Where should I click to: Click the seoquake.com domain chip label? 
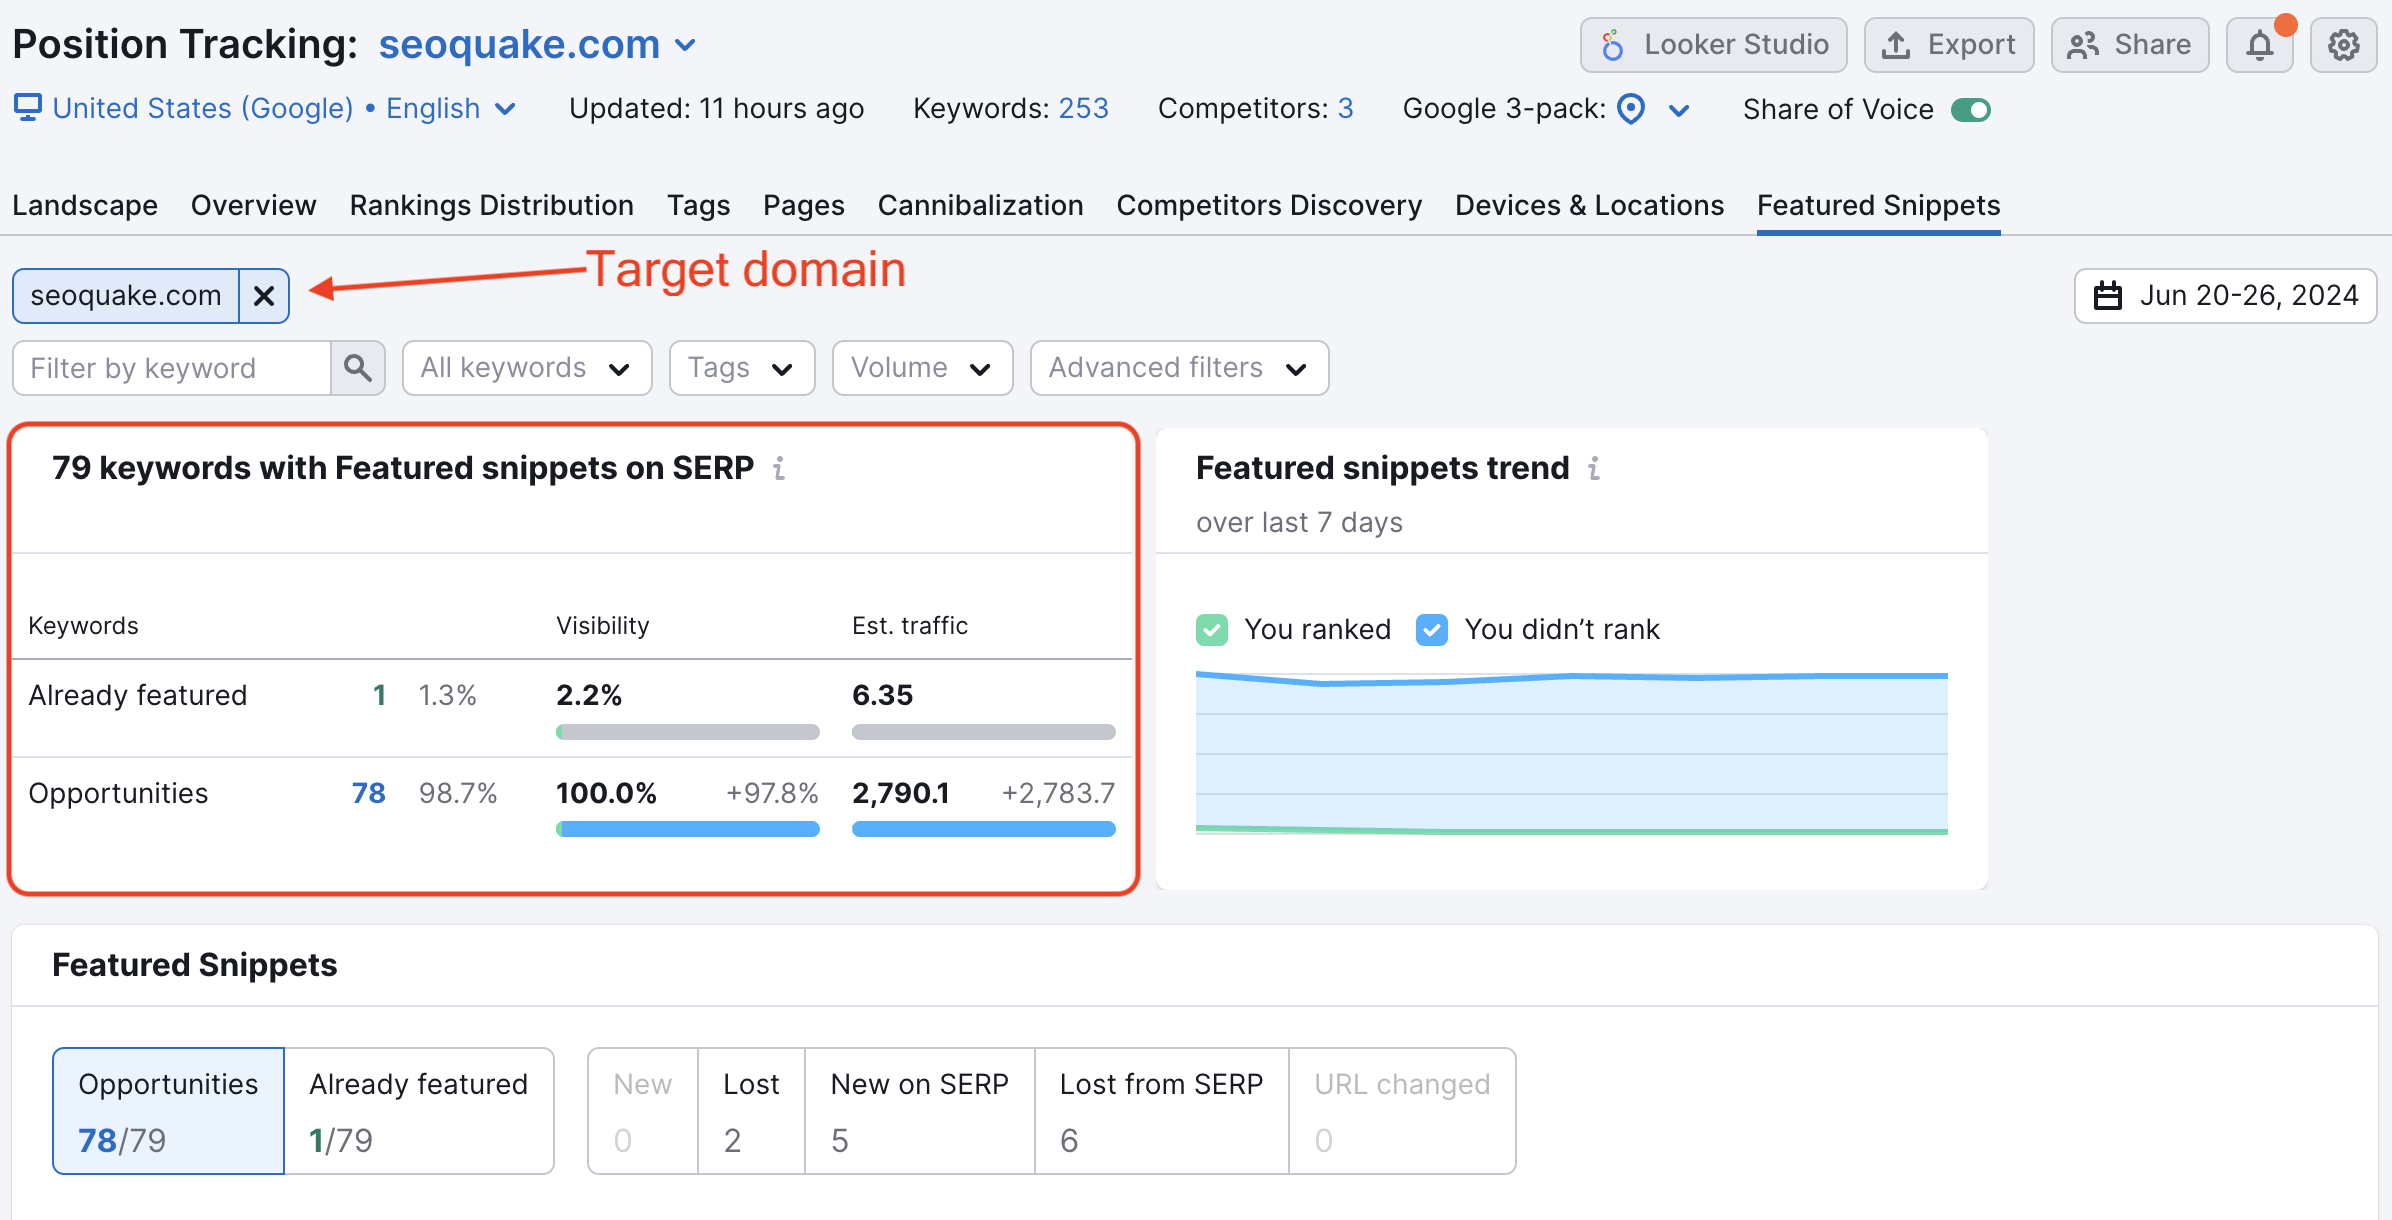126,296
